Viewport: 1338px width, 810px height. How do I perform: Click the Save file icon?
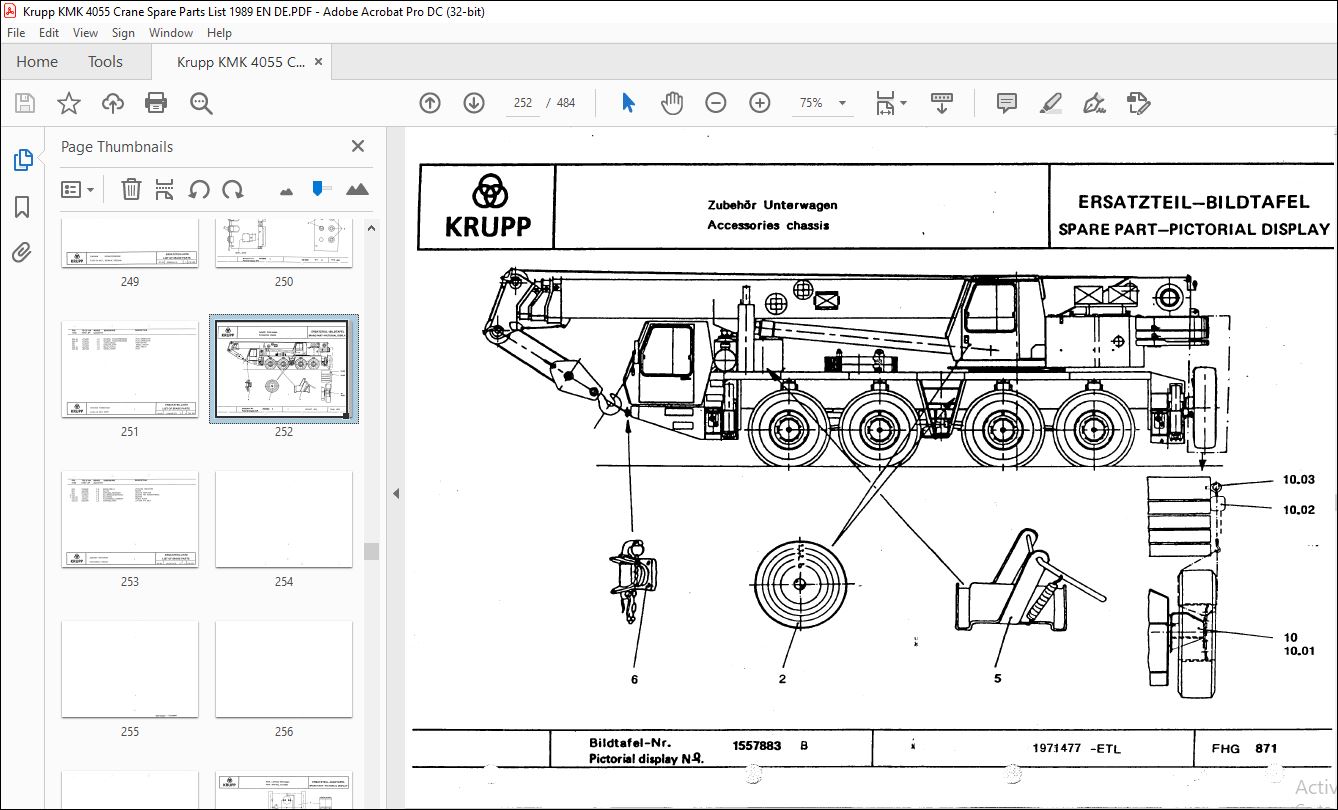click(x=25, y=103)
